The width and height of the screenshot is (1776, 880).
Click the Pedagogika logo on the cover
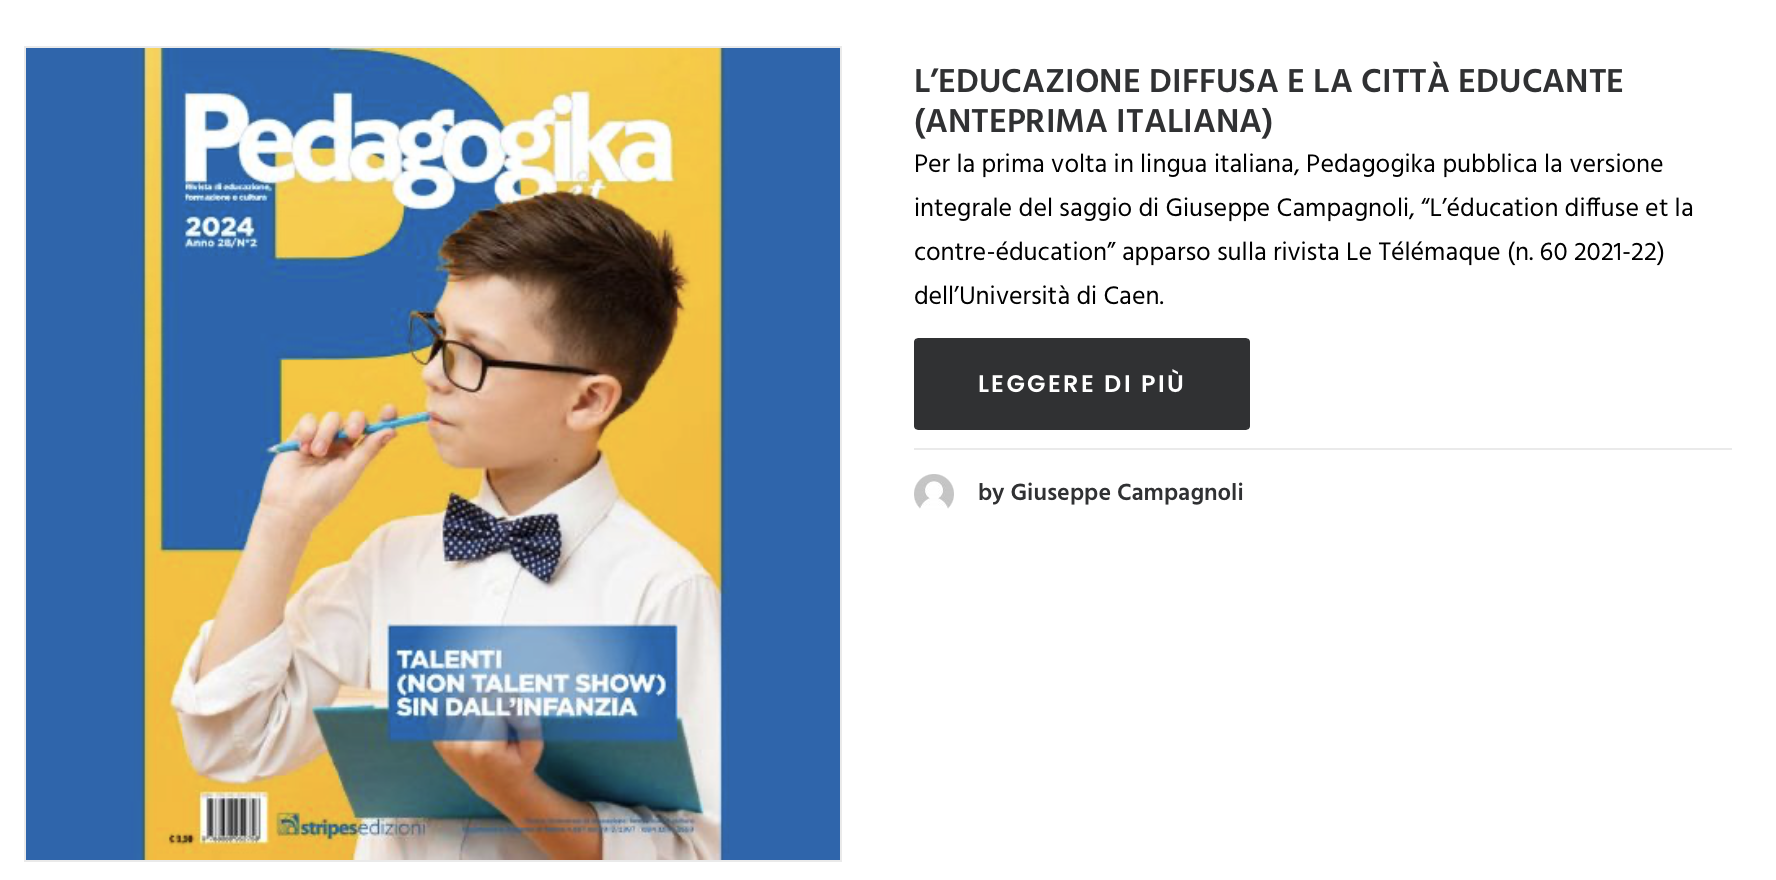(x=428, y=145)
